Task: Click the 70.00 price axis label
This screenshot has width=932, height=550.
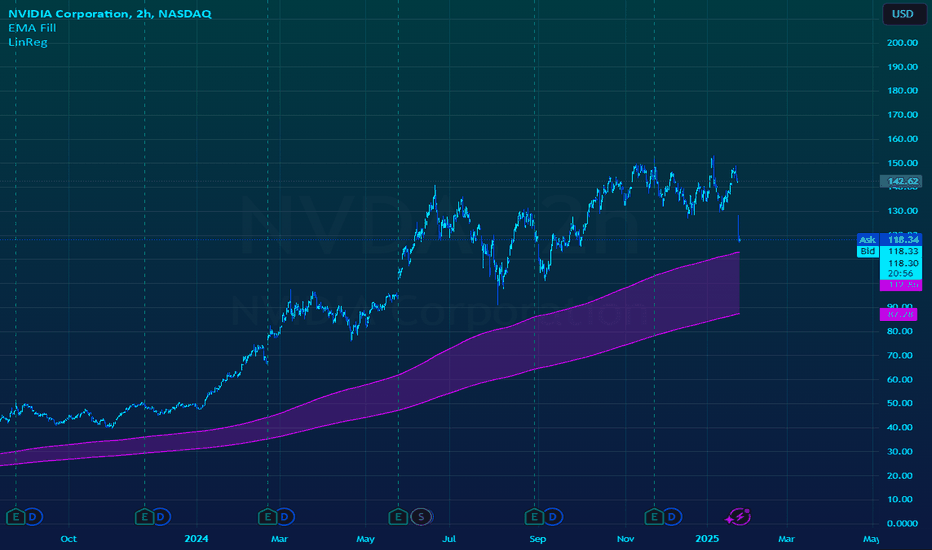Action: pyautogui.click(x=900, y=356)
